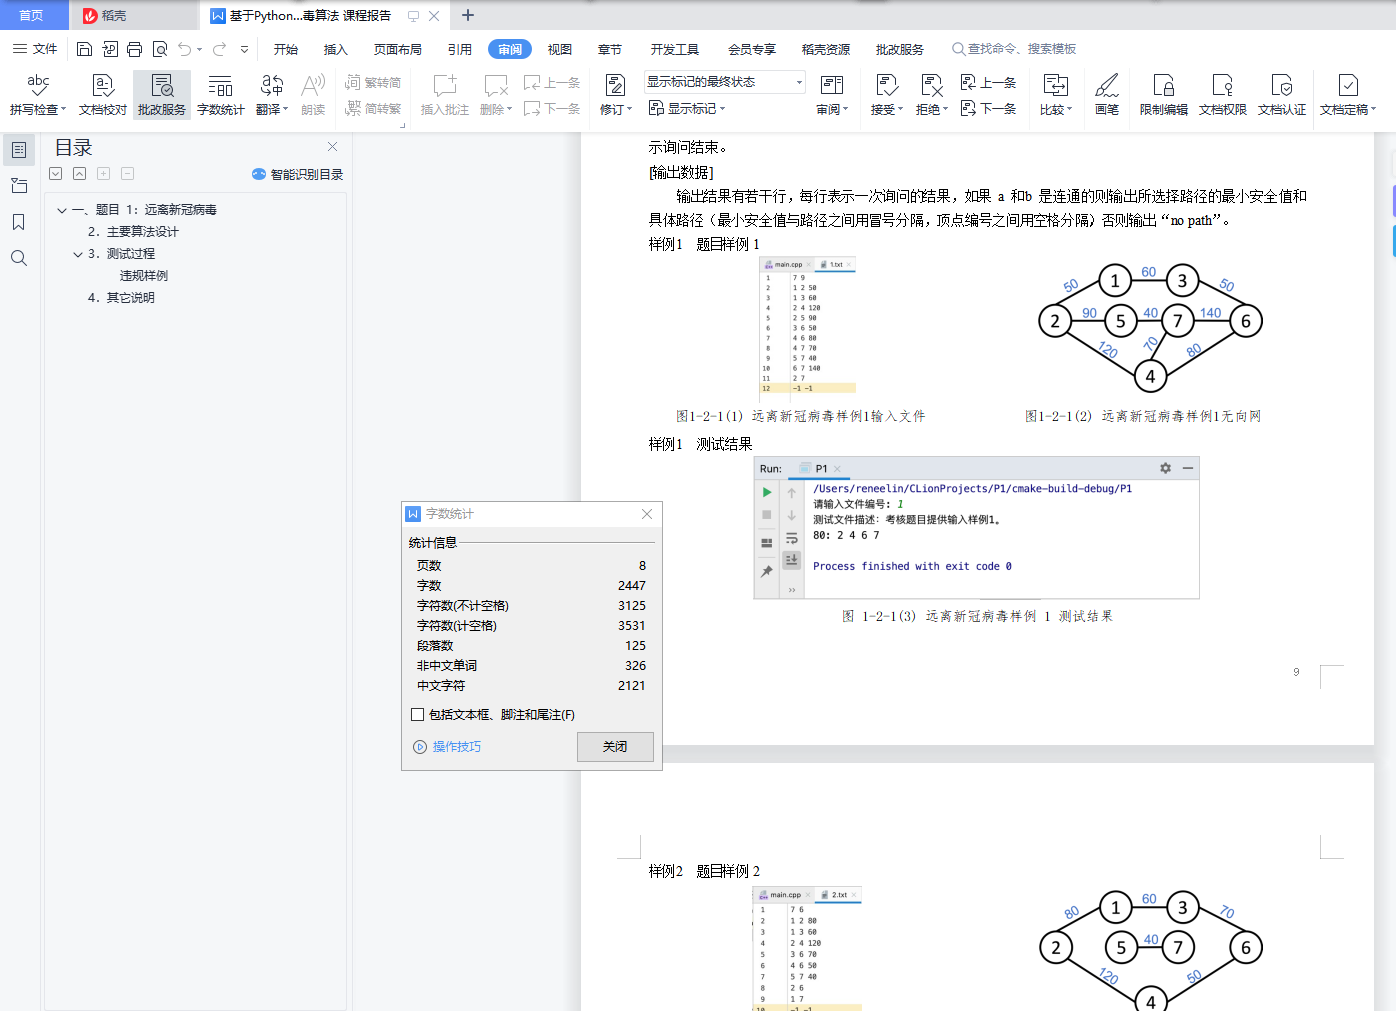Viewport: 1396px width, 1011px height.
Task: Expand the 显示标记 options dropdown
Action: [722, 109]
